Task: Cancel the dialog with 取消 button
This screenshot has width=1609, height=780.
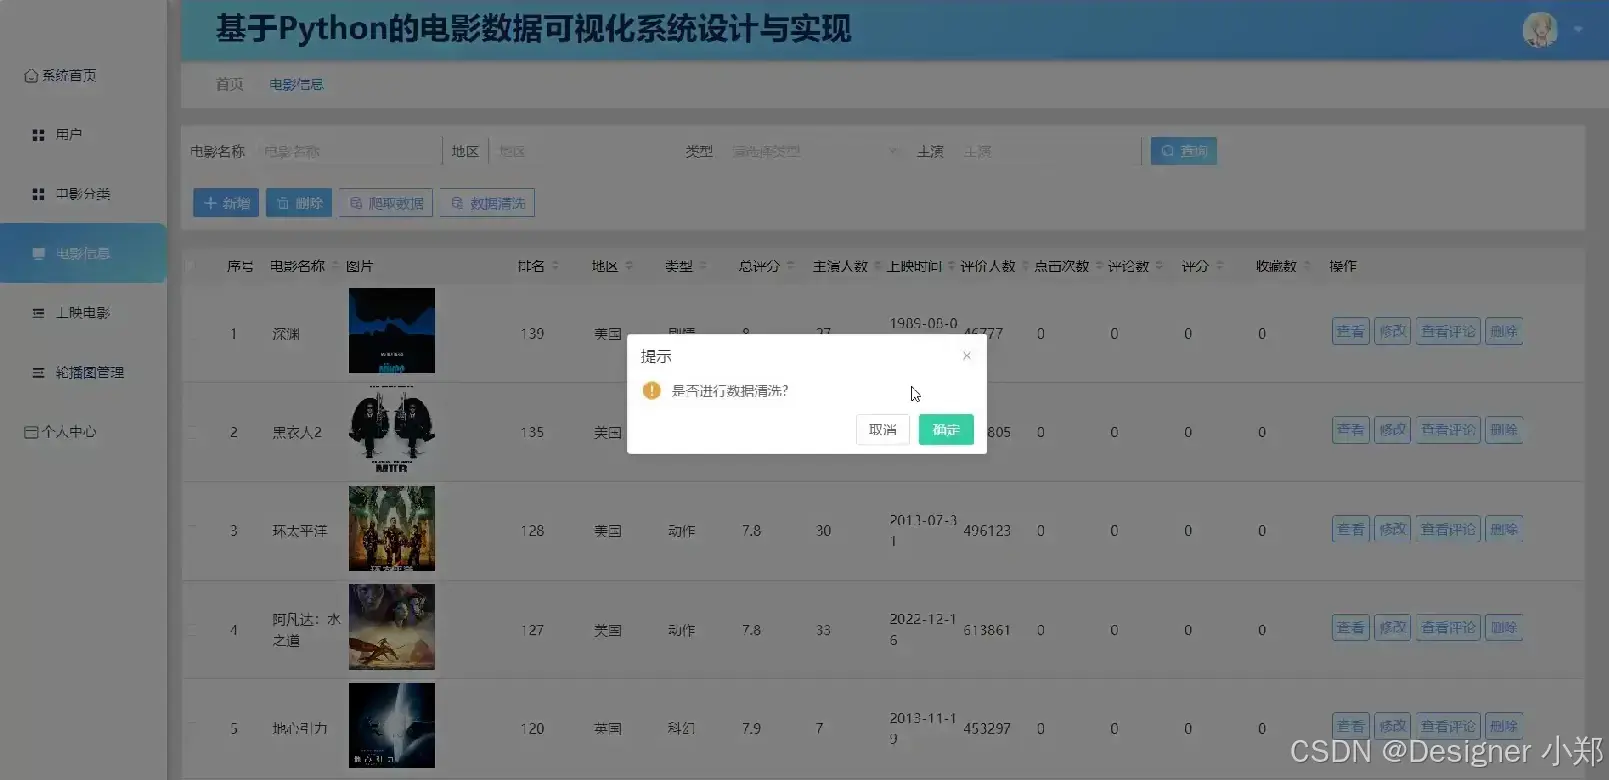Action: coord(883,430)
